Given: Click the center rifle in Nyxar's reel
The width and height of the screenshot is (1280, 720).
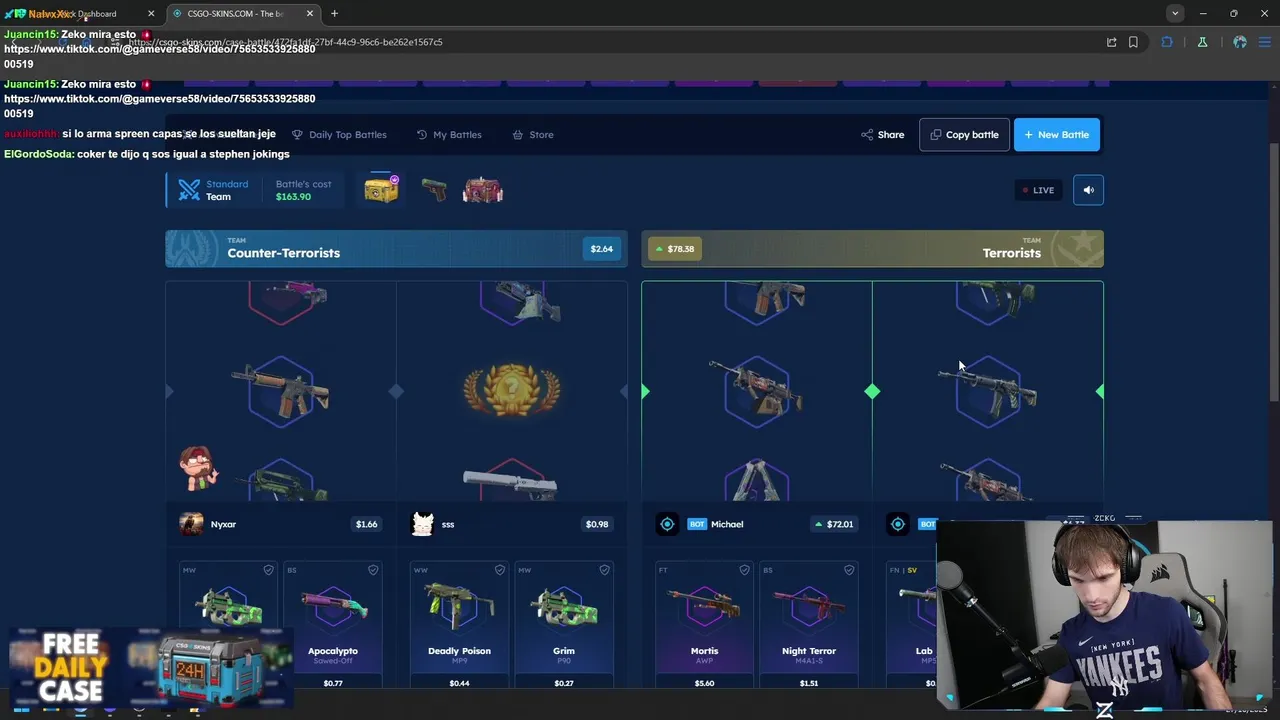Looking at the screenshot, I should tap(281, 391).
